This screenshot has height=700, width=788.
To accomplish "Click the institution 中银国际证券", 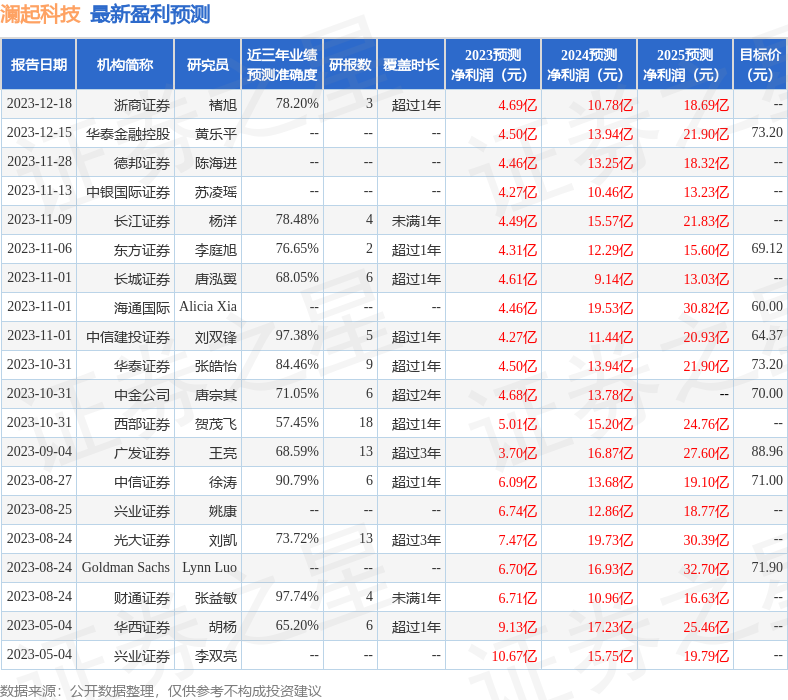I will point(128,192).
